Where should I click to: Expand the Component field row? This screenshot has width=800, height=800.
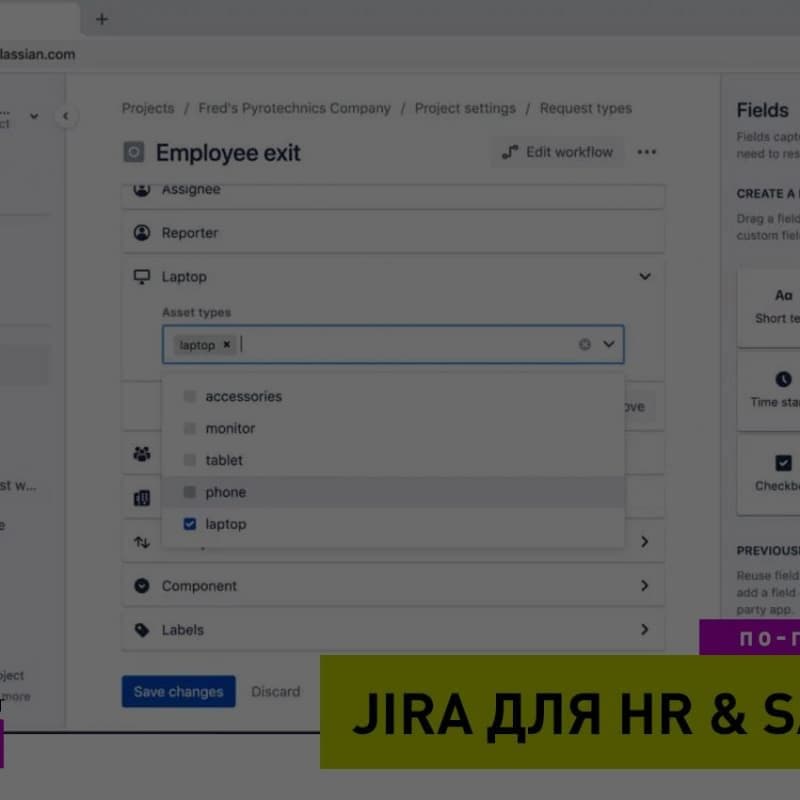click(645, 586)
